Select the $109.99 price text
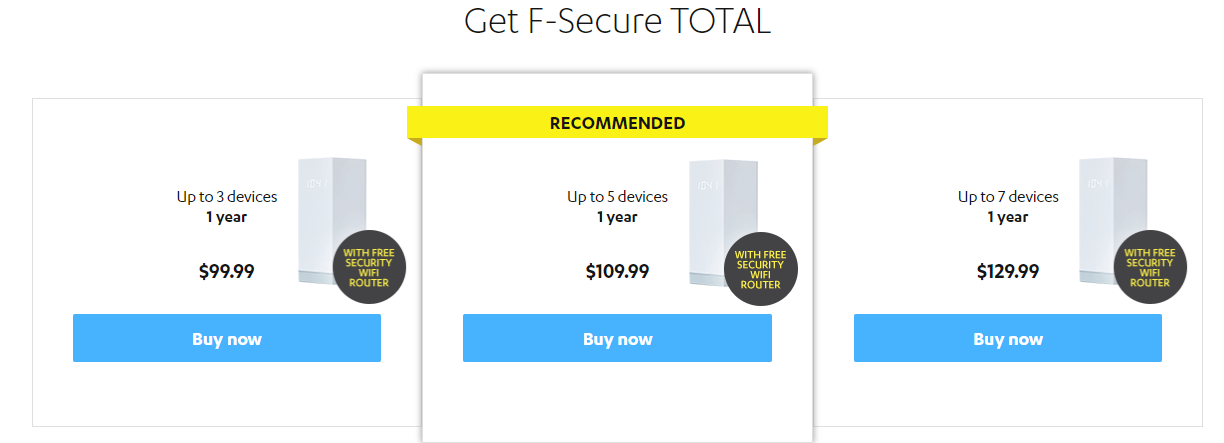 coord(617,270)
